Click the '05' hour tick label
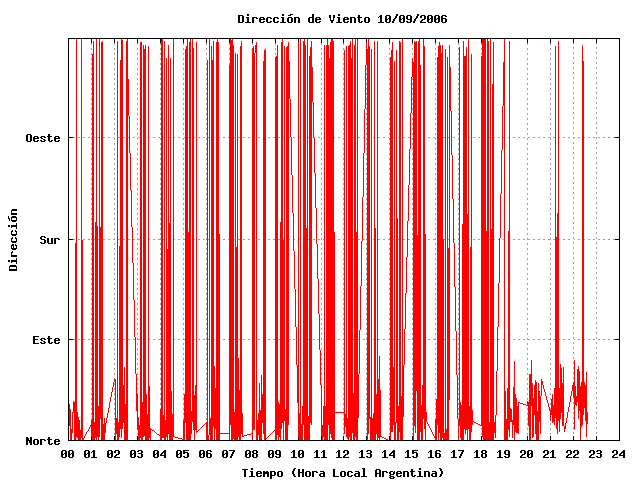The image size is (640, 480). click(x=182, y=454)
